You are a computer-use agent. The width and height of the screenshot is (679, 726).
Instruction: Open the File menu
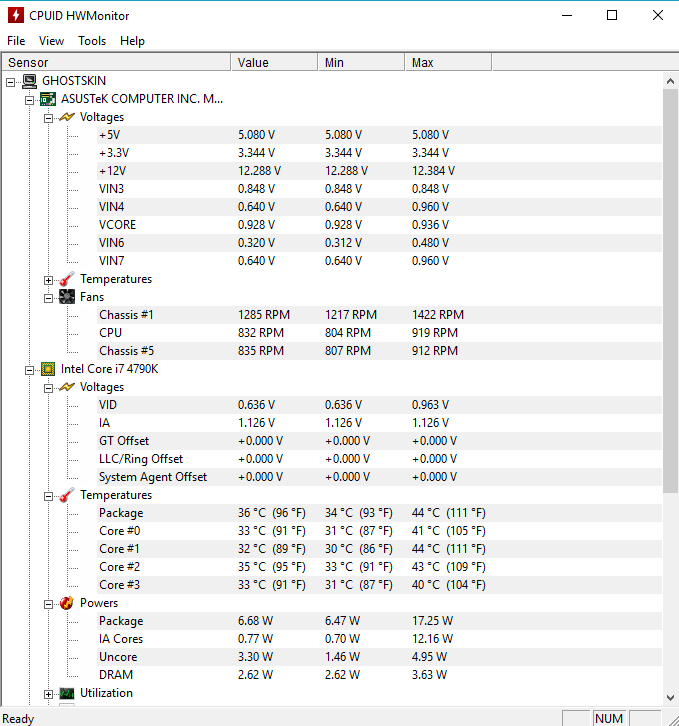click(x=16, y=41)
